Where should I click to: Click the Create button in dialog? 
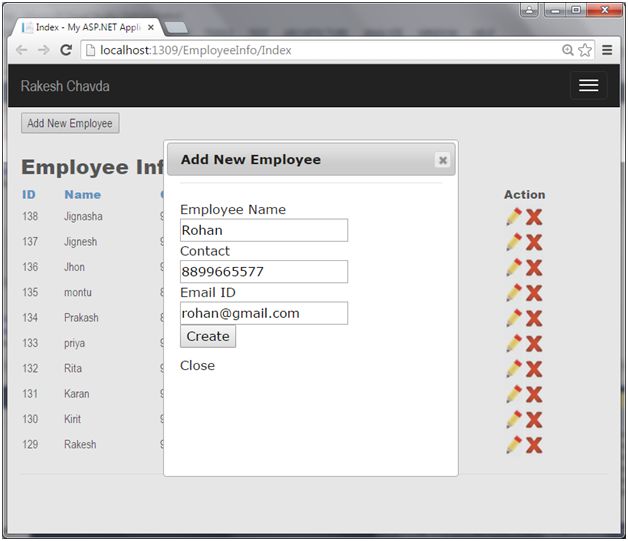[x=208, y=336]
